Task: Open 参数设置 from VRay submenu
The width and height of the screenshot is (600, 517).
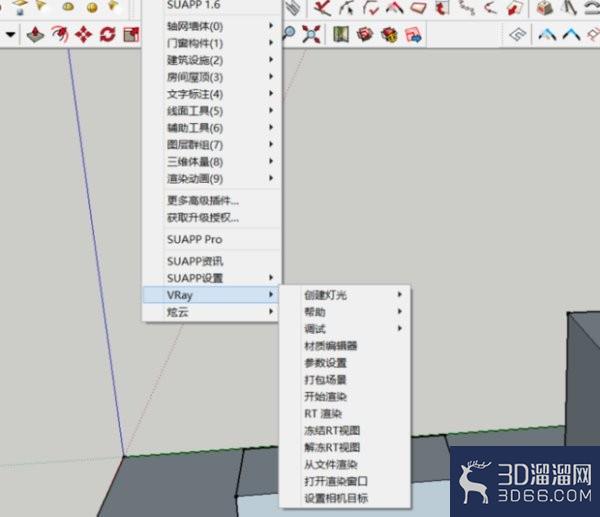Action: (345, 362)
